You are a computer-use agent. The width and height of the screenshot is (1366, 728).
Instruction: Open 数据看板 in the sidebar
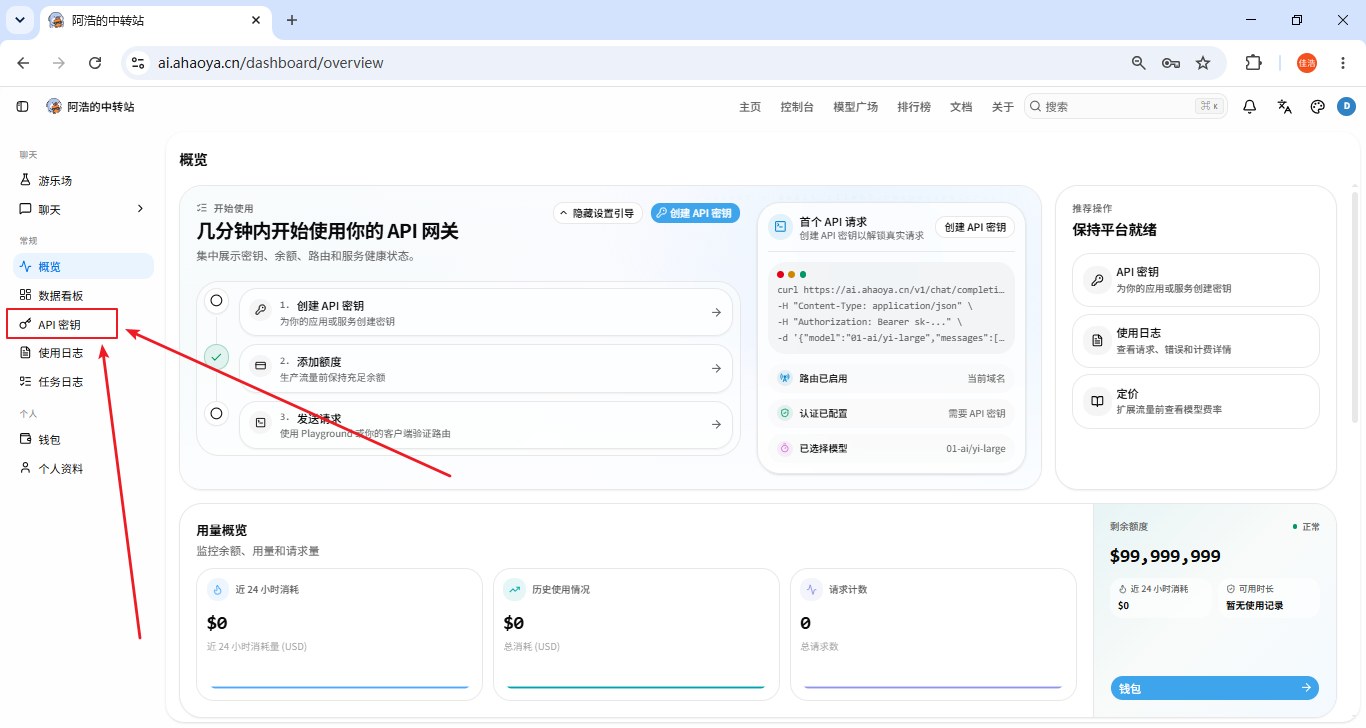click(83, 296)
